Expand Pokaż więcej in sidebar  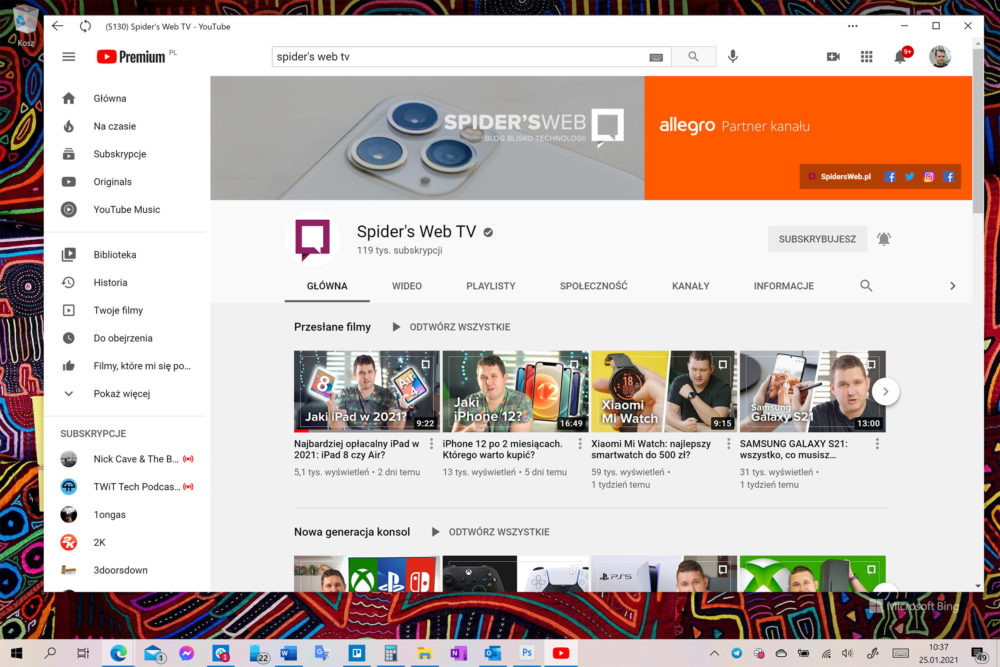[x=124, y=393]
